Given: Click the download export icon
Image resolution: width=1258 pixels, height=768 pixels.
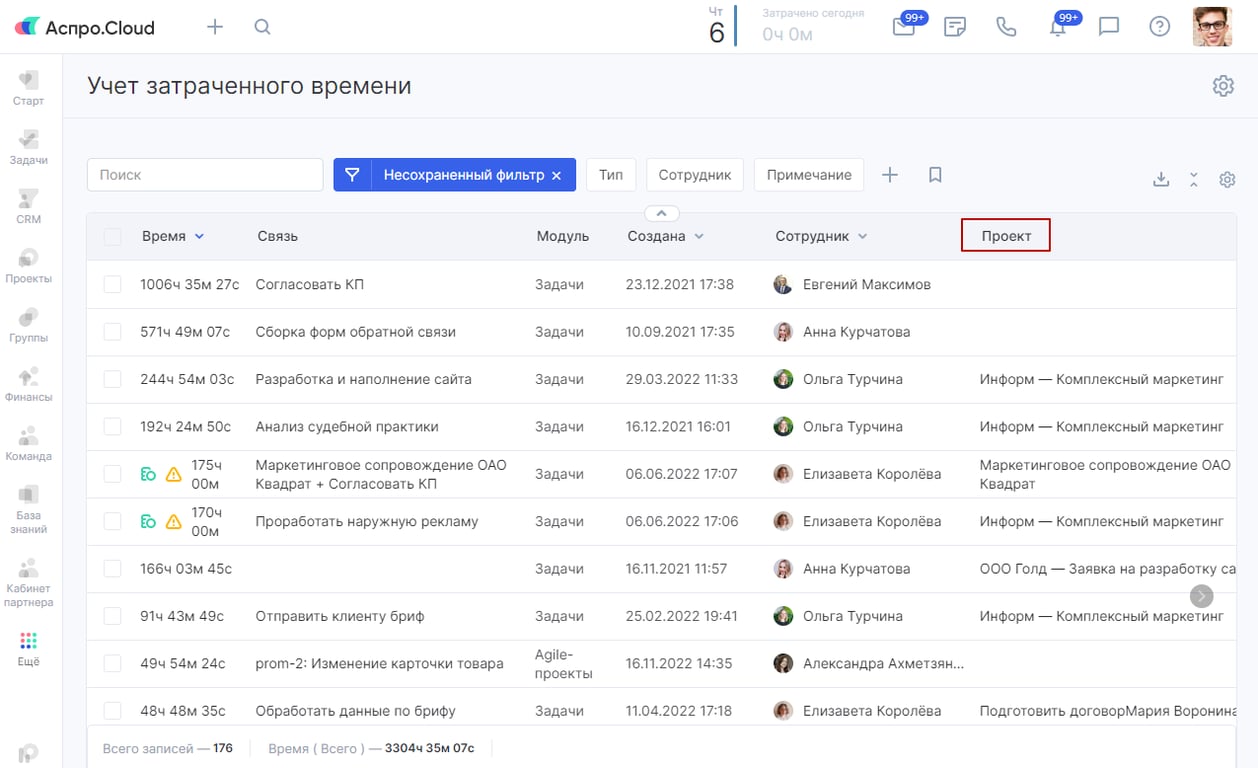Looking at the screenshot, I should click(1161, 180).
